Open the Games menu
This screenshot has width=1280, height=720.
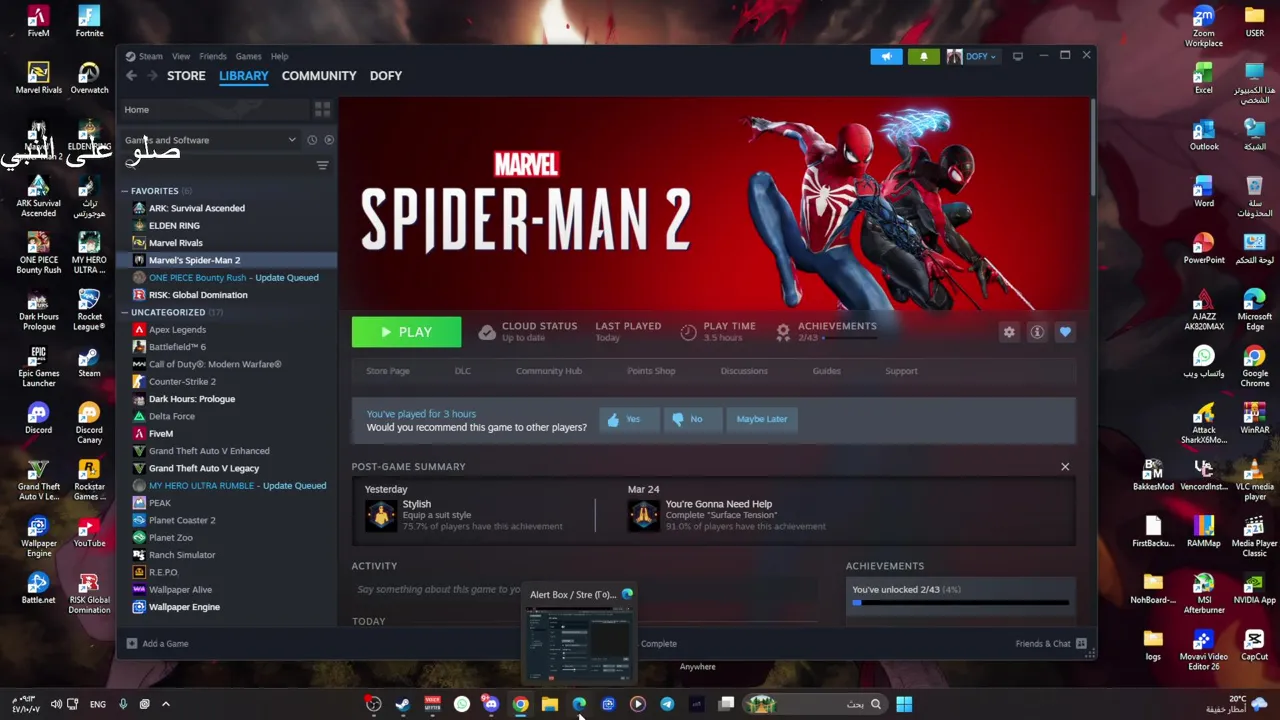pyautogui.click(x=248, y=56)
